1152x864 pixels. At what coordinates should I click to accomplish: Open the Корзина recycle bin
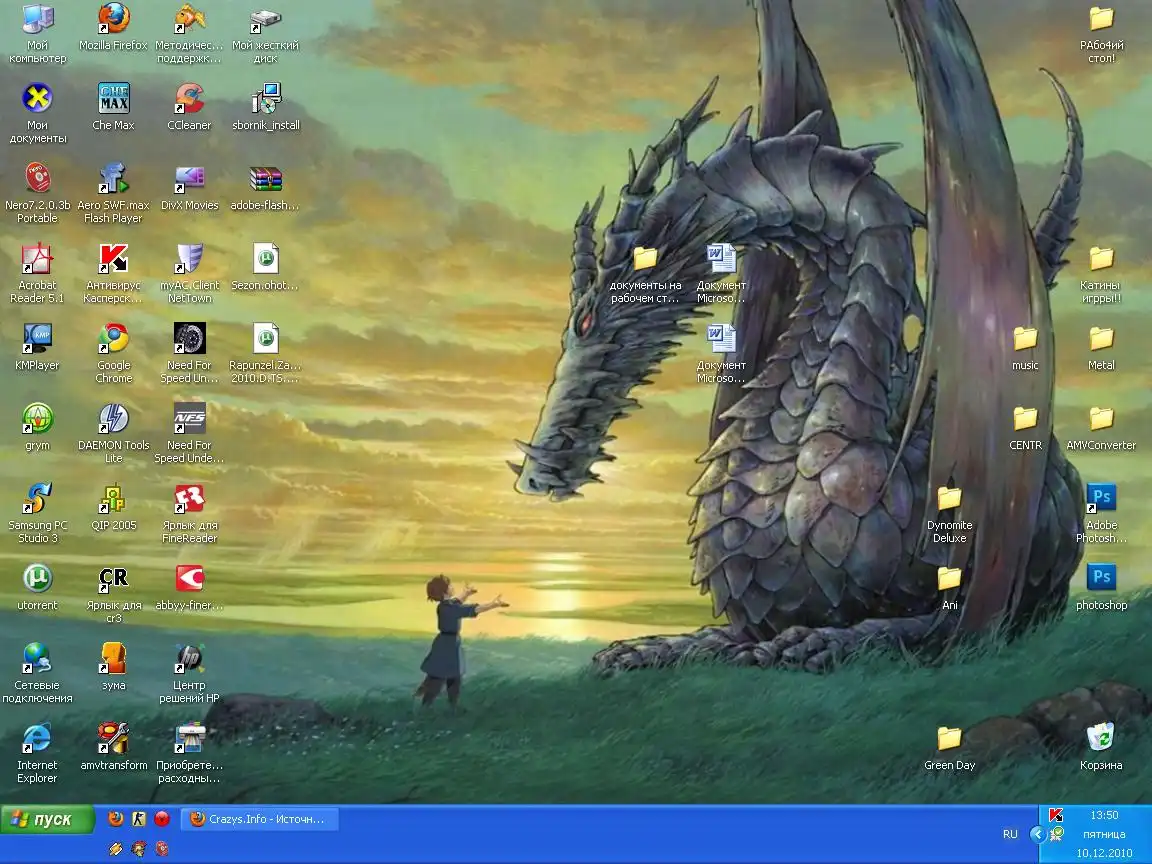[x=1101, y=739]
